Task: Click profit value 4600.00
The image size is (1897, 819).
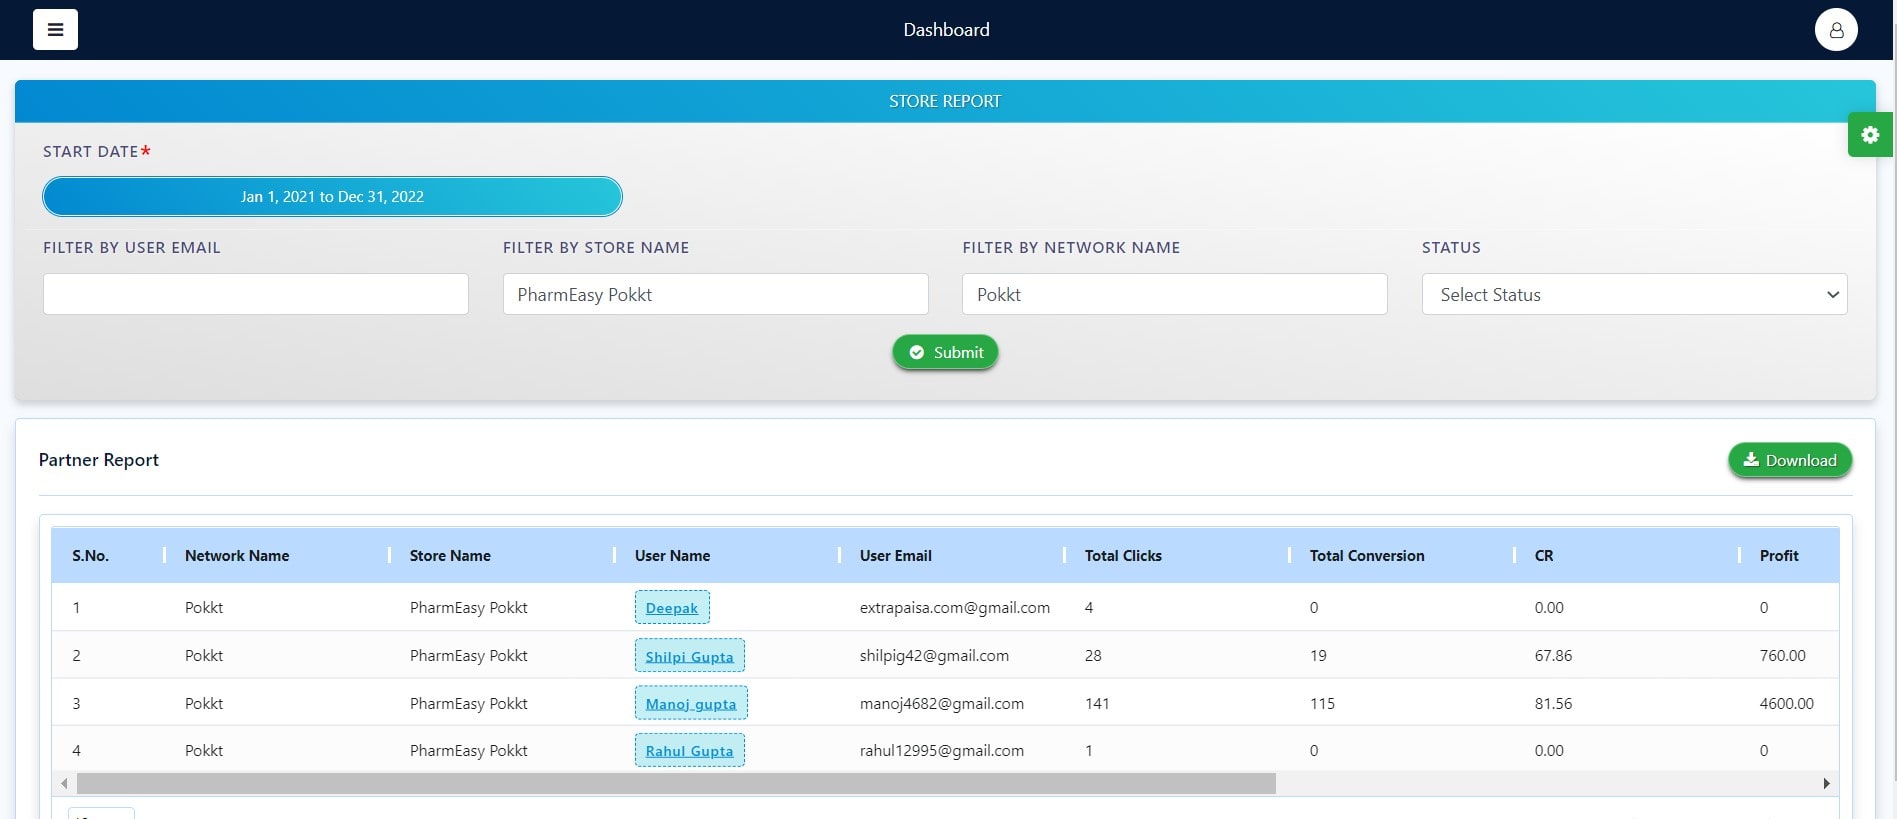Action: coord(1786,703)
